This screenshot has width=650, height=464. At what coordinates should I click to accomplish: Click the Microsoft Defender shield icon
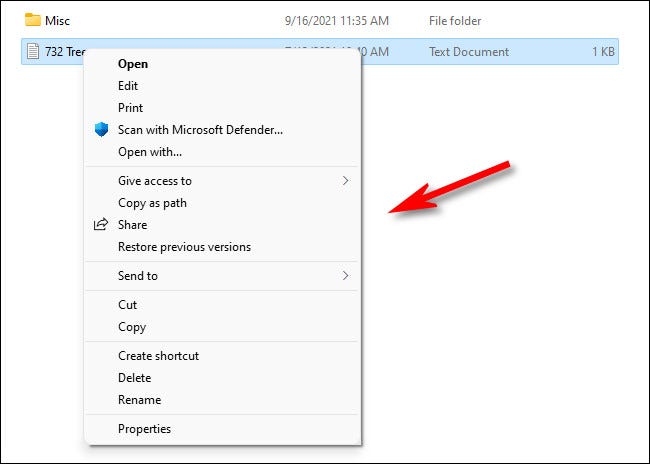click(x=101, y=130)
